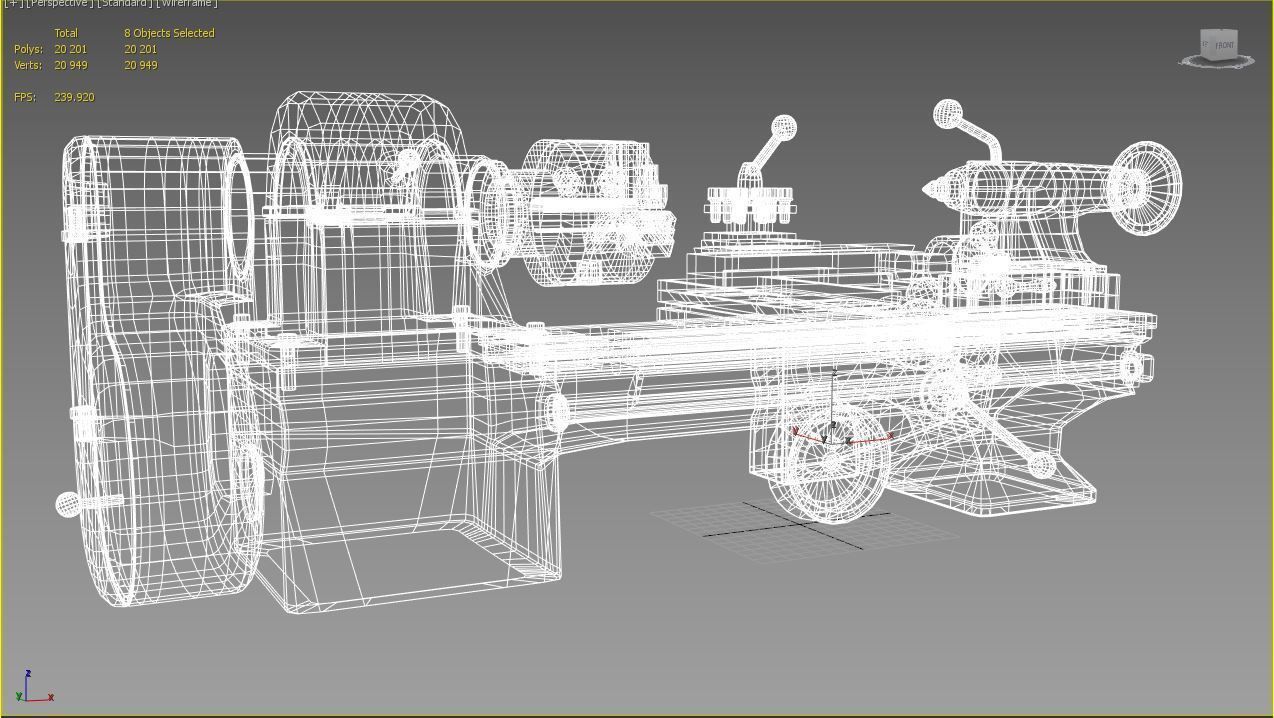Click selected objects verts value 20 949
The width and height of the screenshot is (1274, 718).
[x=140, y=65]
